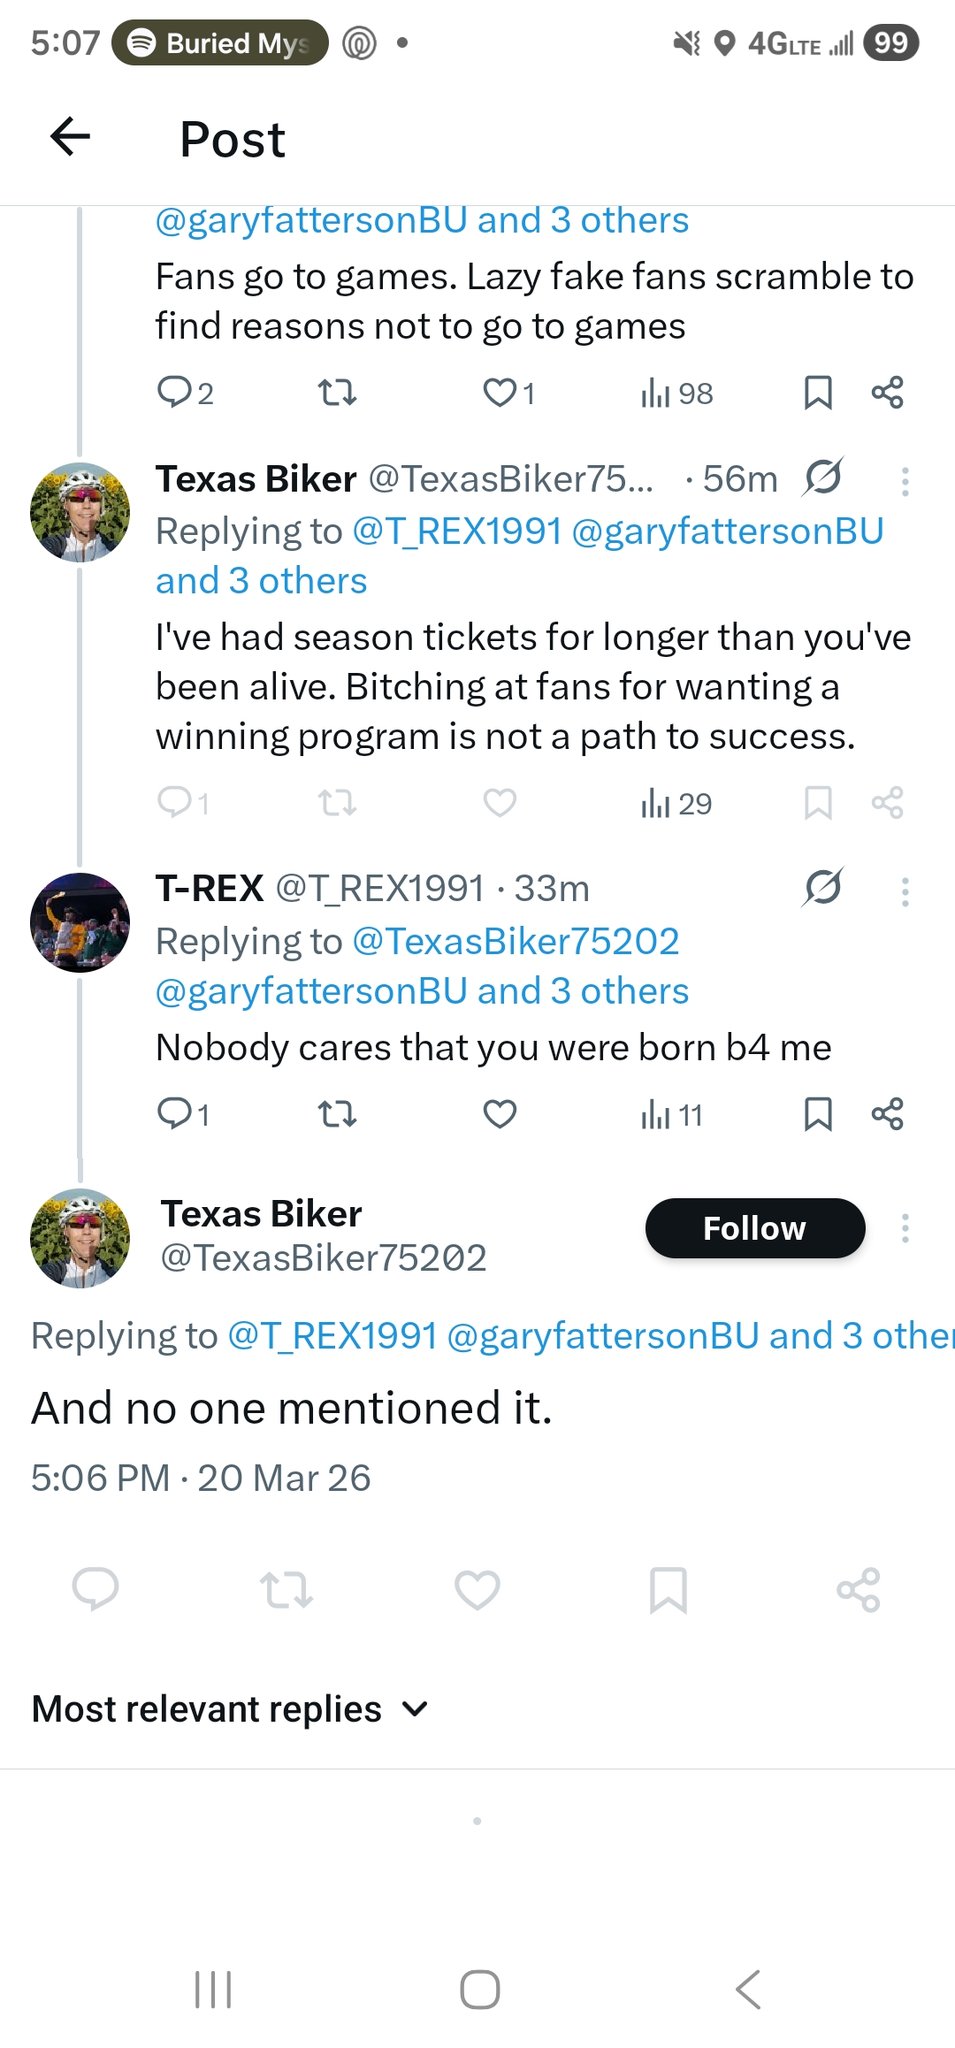Tap the back arrow in Post header
This screenshot has width=955, height=2048.
(70, 137)
